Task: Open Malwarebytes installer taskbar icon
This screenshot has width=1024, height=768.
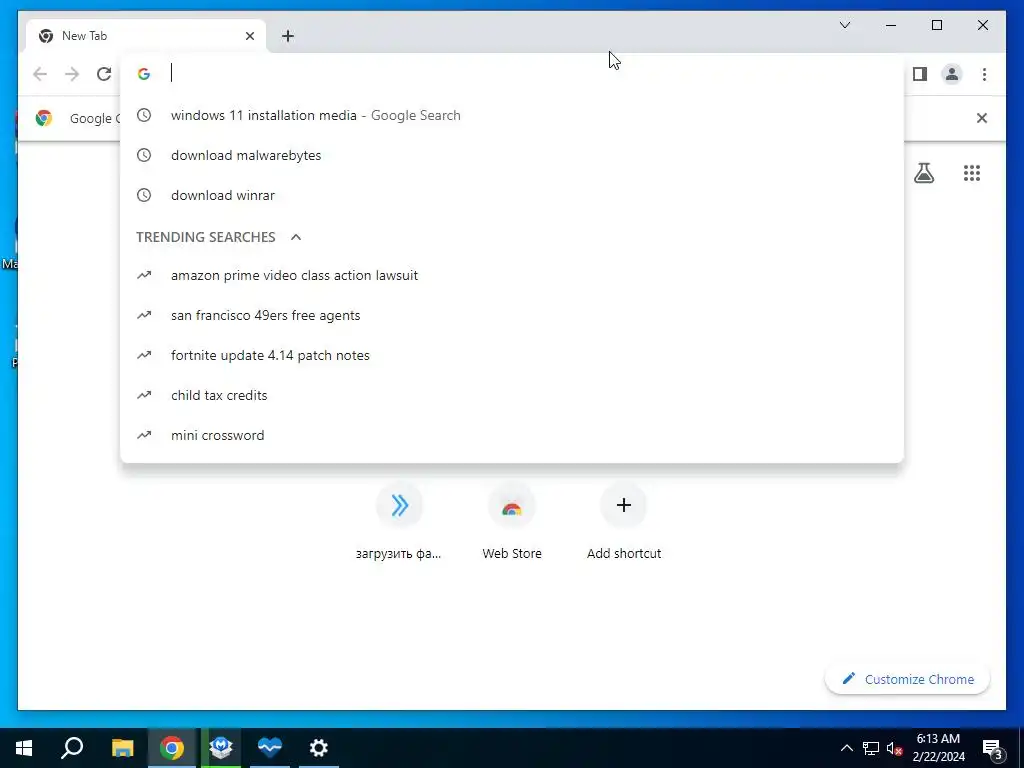Action: click(x=221, y=748)
